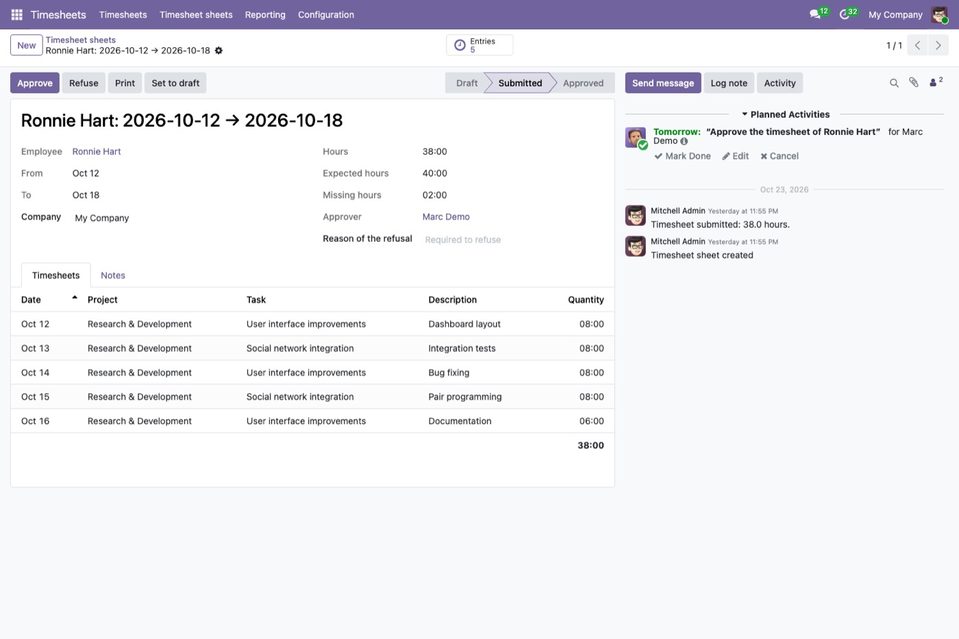This screenshot has width=959, height=639.
Task: Create a New timesheet sheet
Action: pyautogui.click(x=26, y=45)
